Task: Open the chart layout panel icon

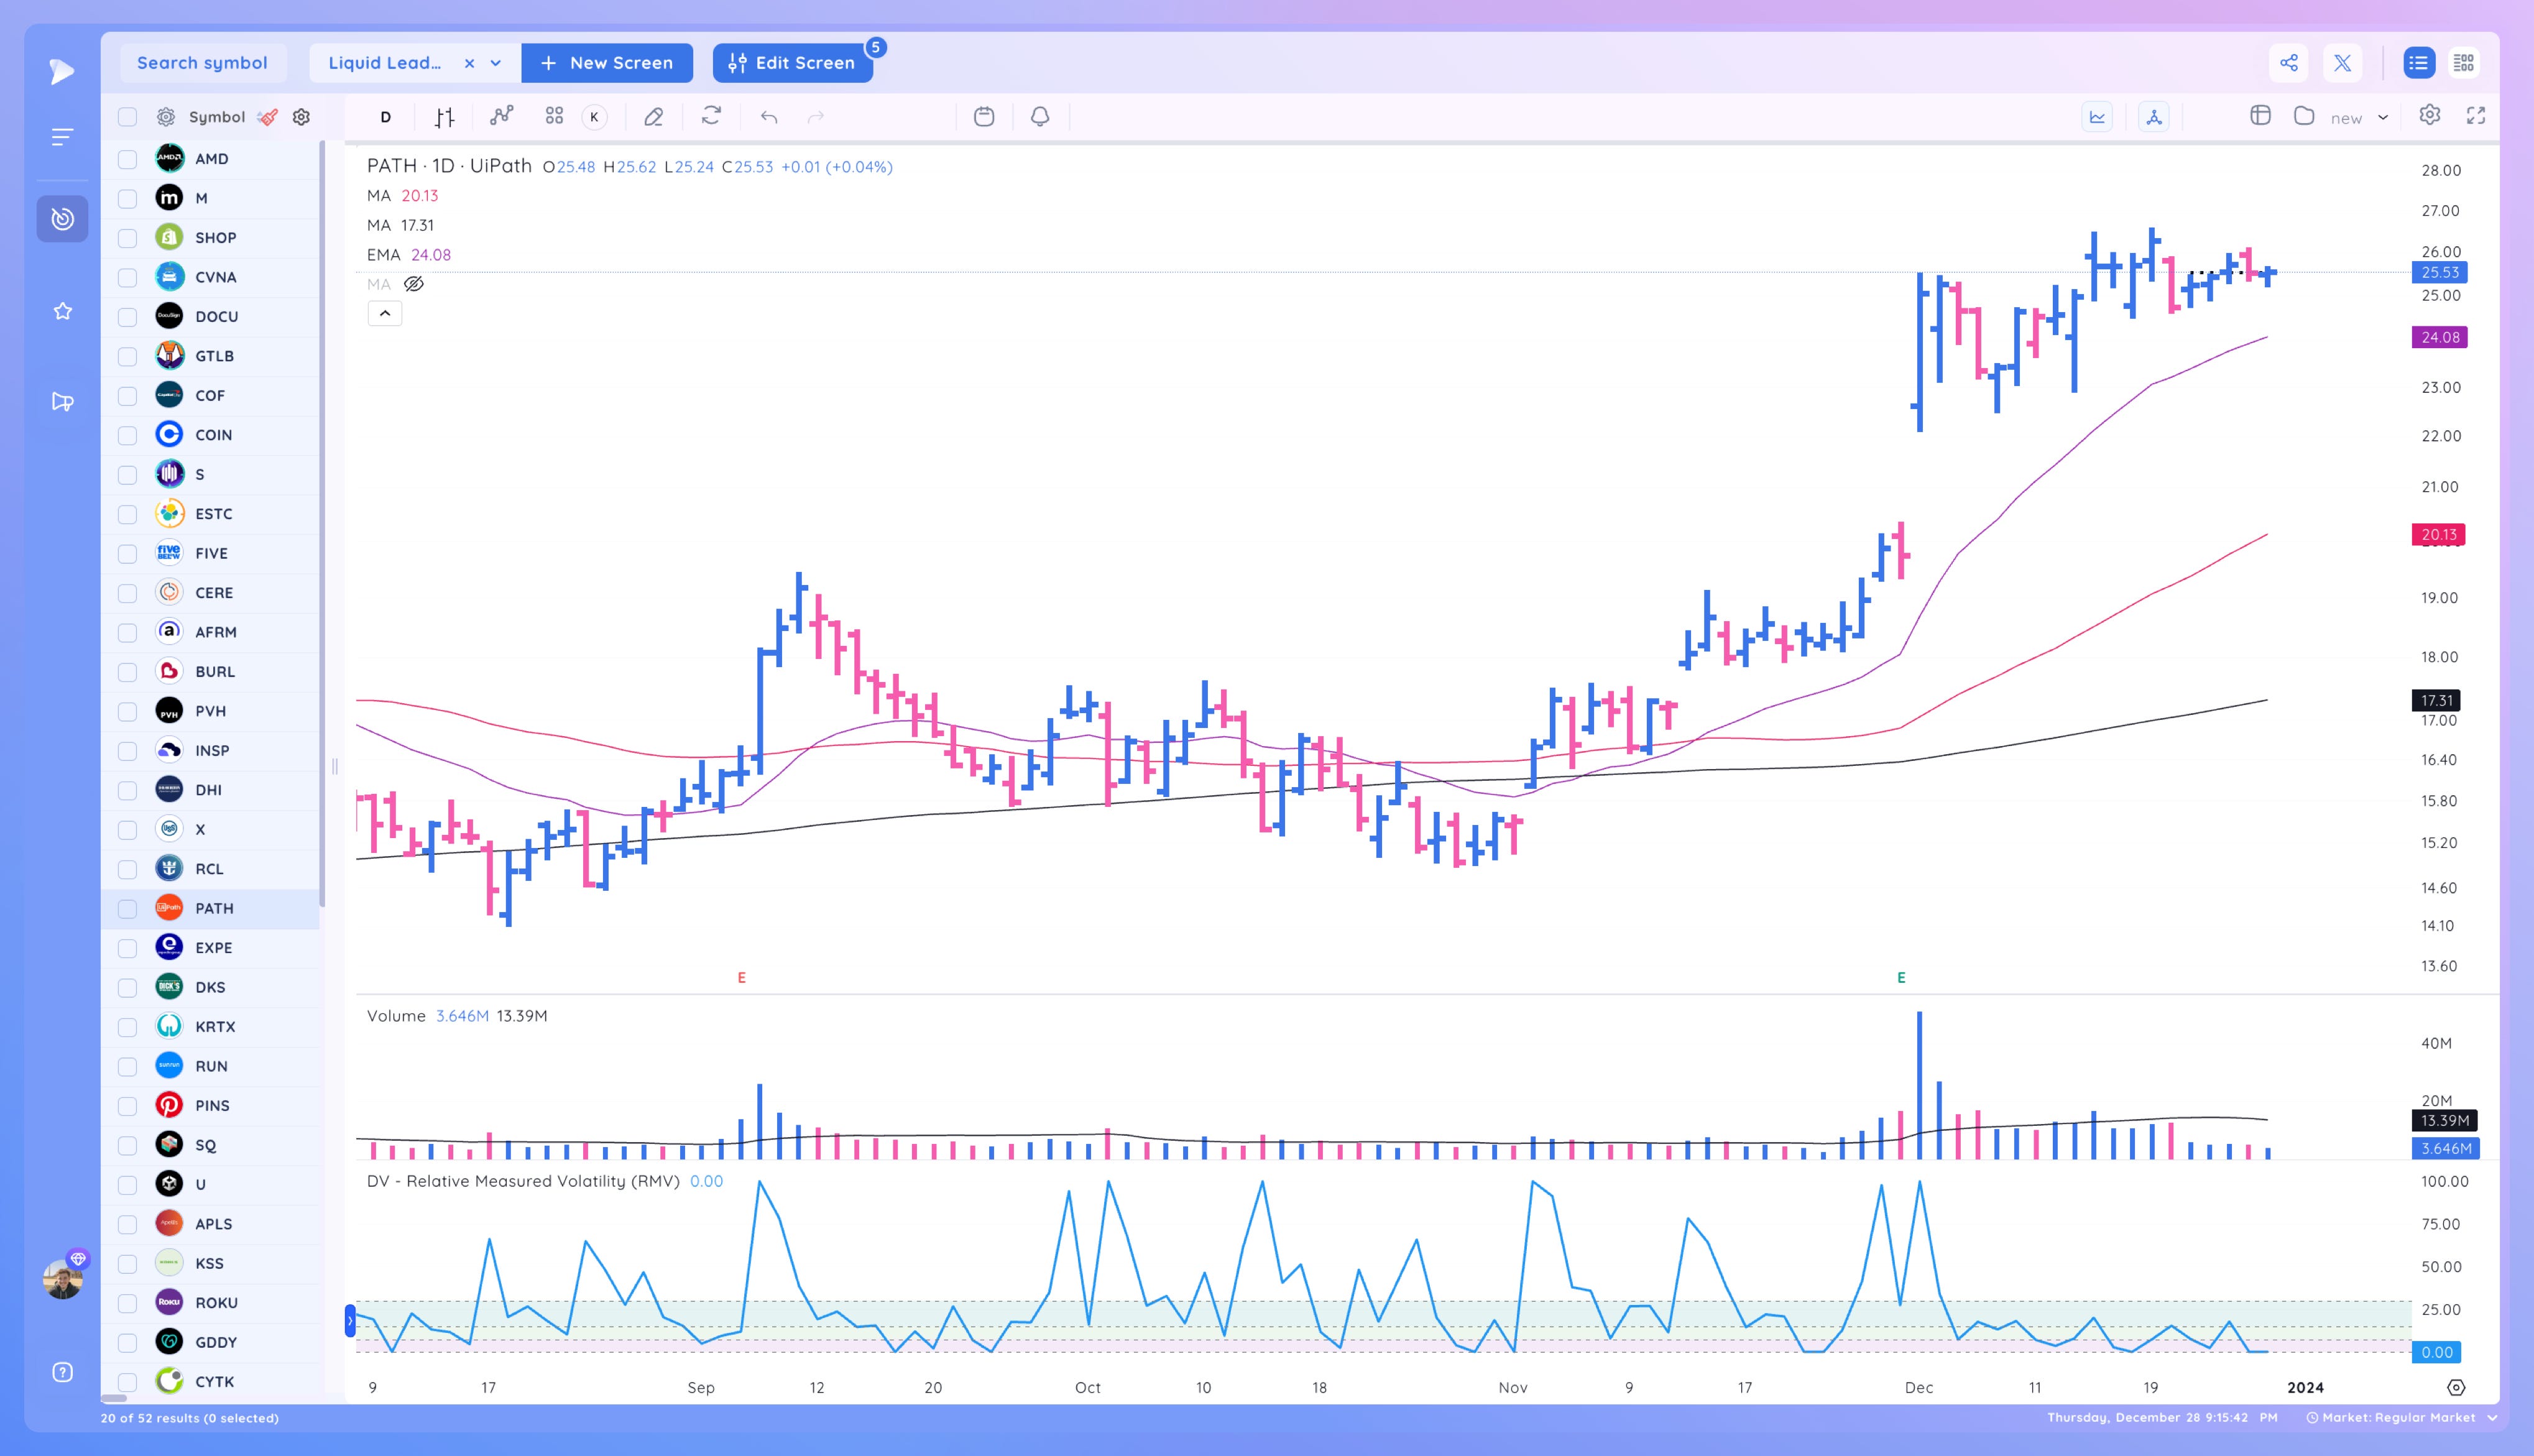Action: click(x=2260, y=116)
